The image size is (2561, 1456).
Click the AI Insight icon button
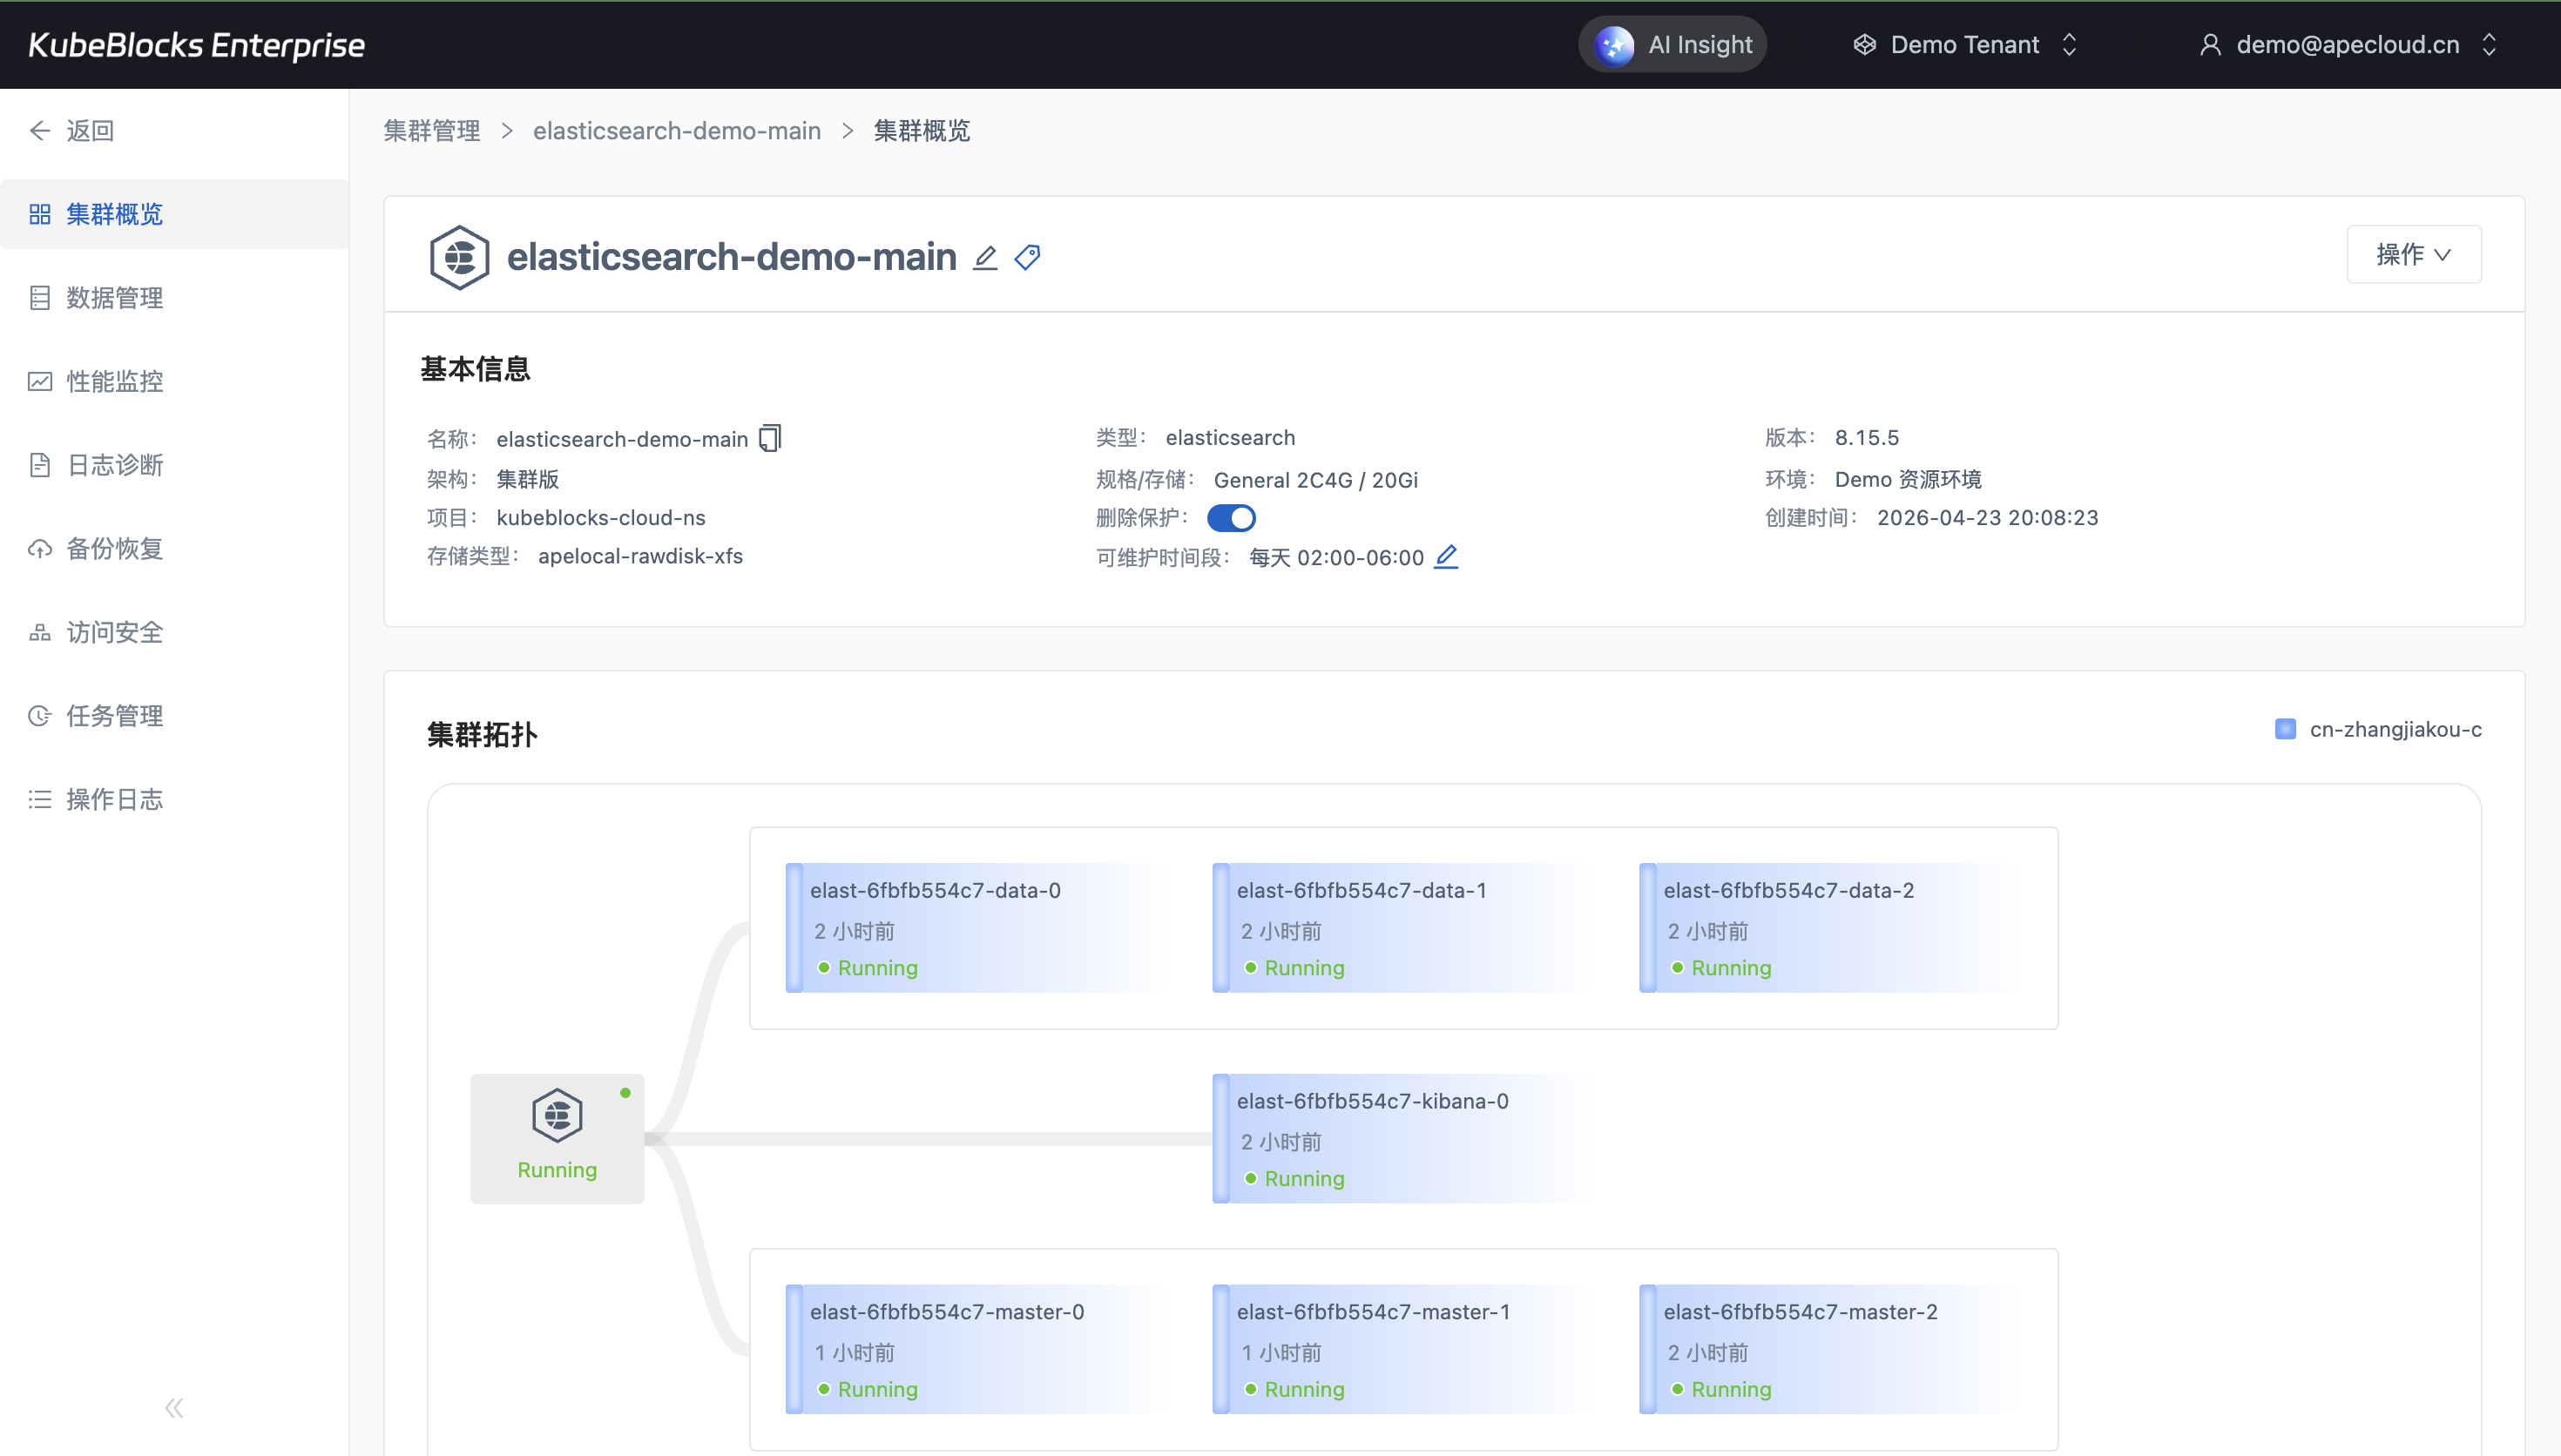pyautogui.click(x=1614, y=45)
